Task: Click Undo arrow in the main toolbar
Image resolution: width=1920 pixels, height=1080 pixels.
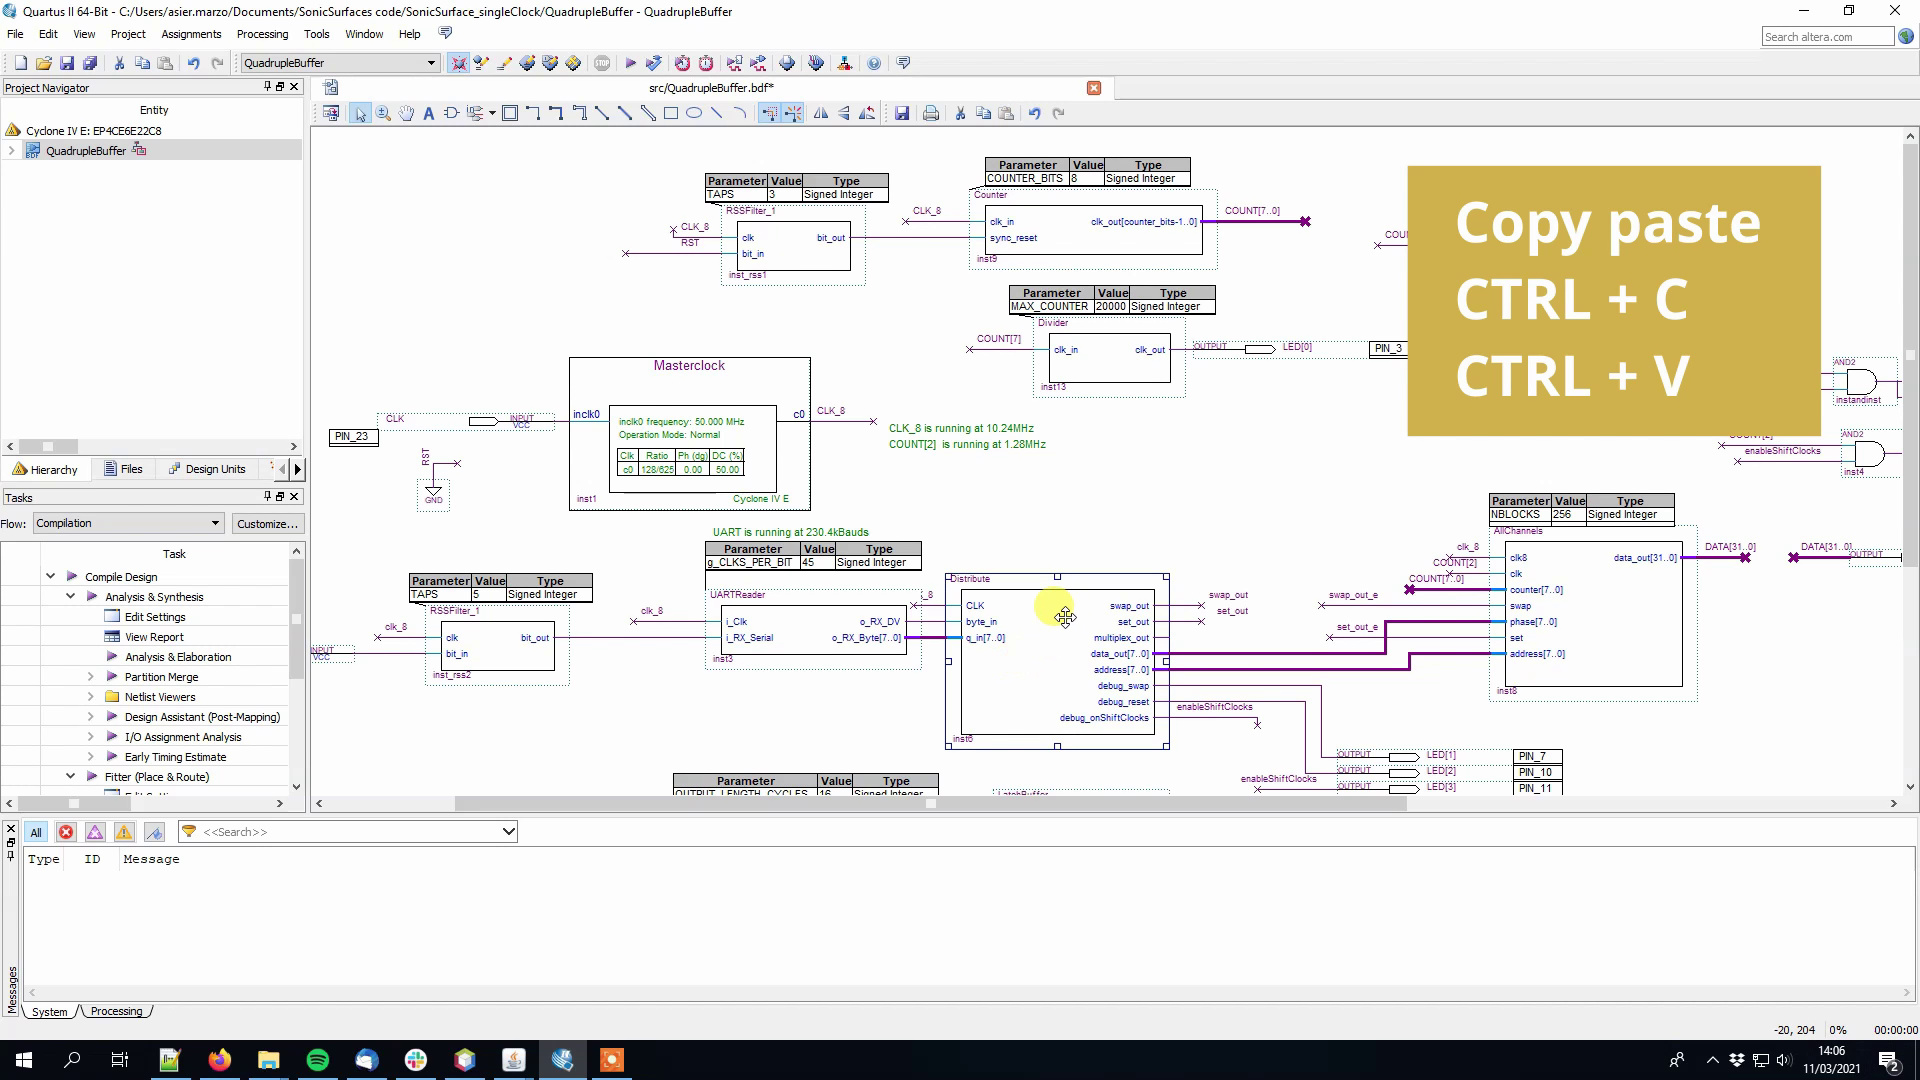Action: pos(193,63)
